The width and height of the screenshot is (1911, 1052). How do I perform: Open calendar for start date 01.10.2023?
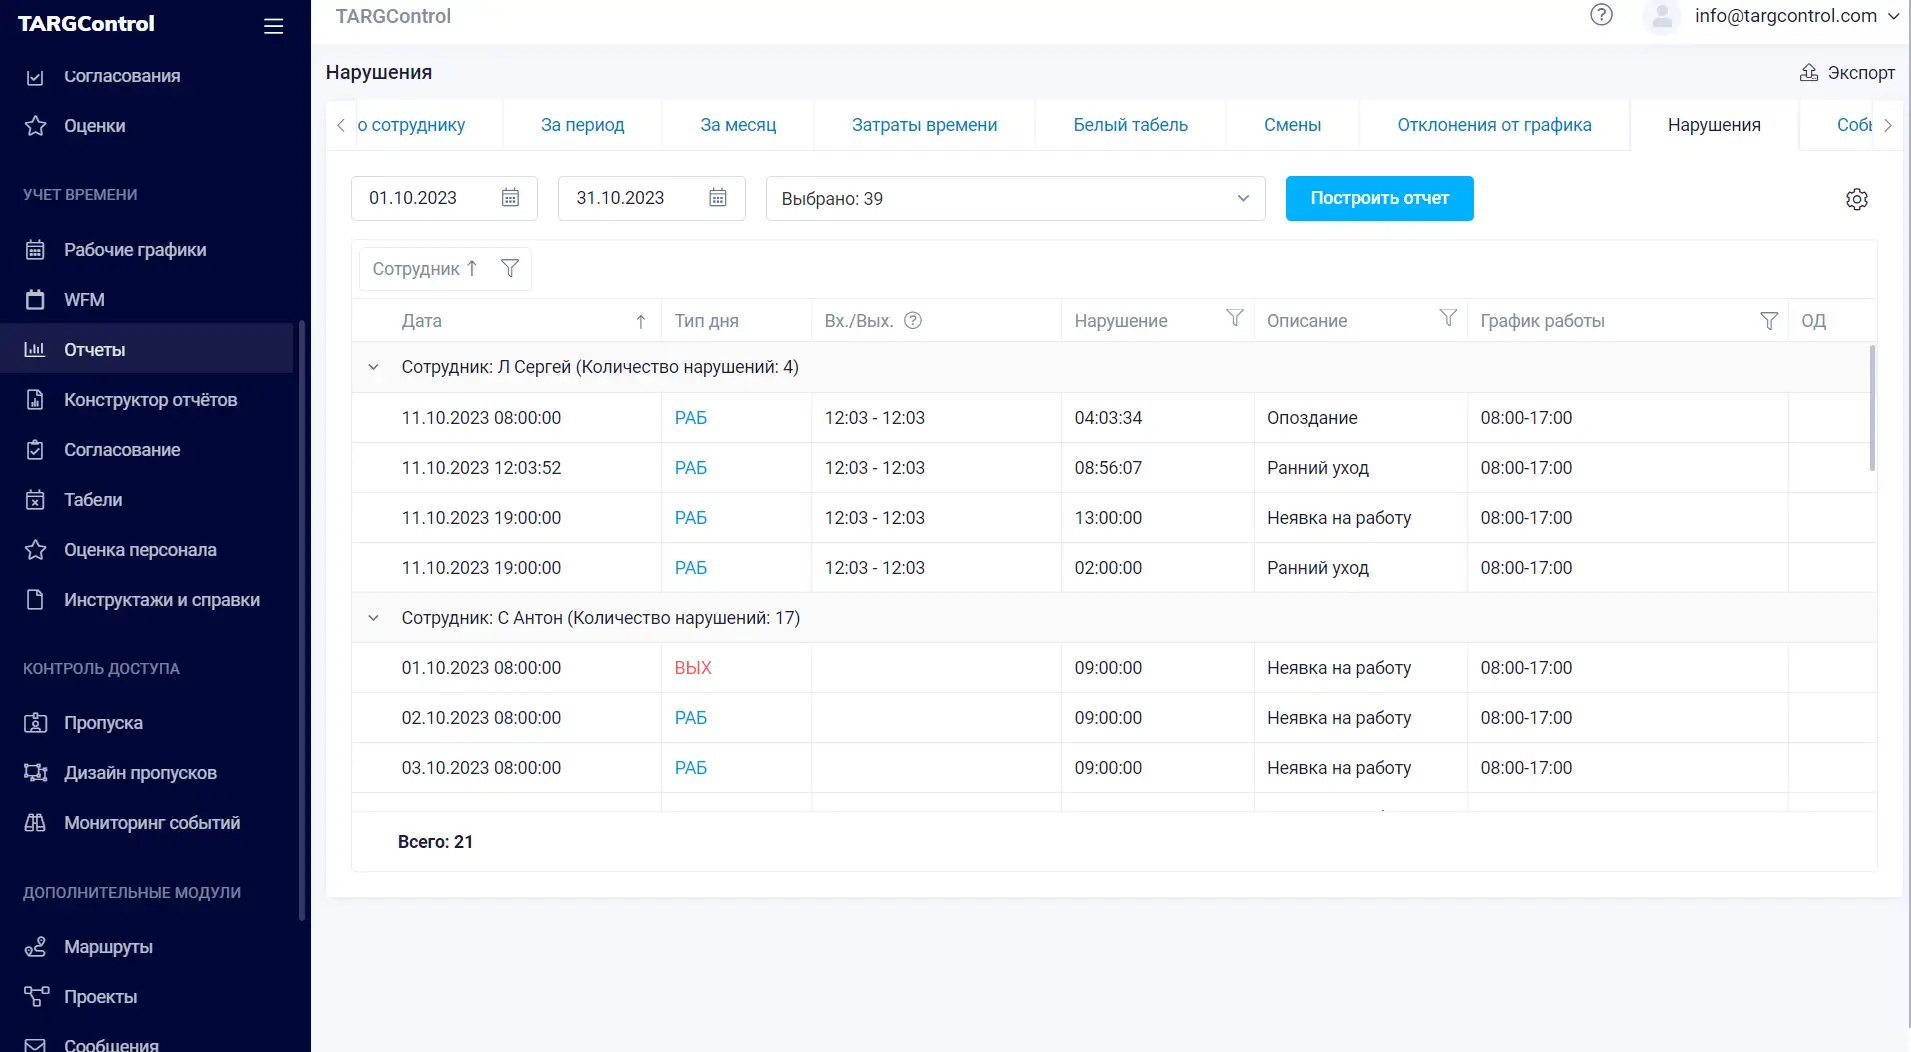pos(510,198)
